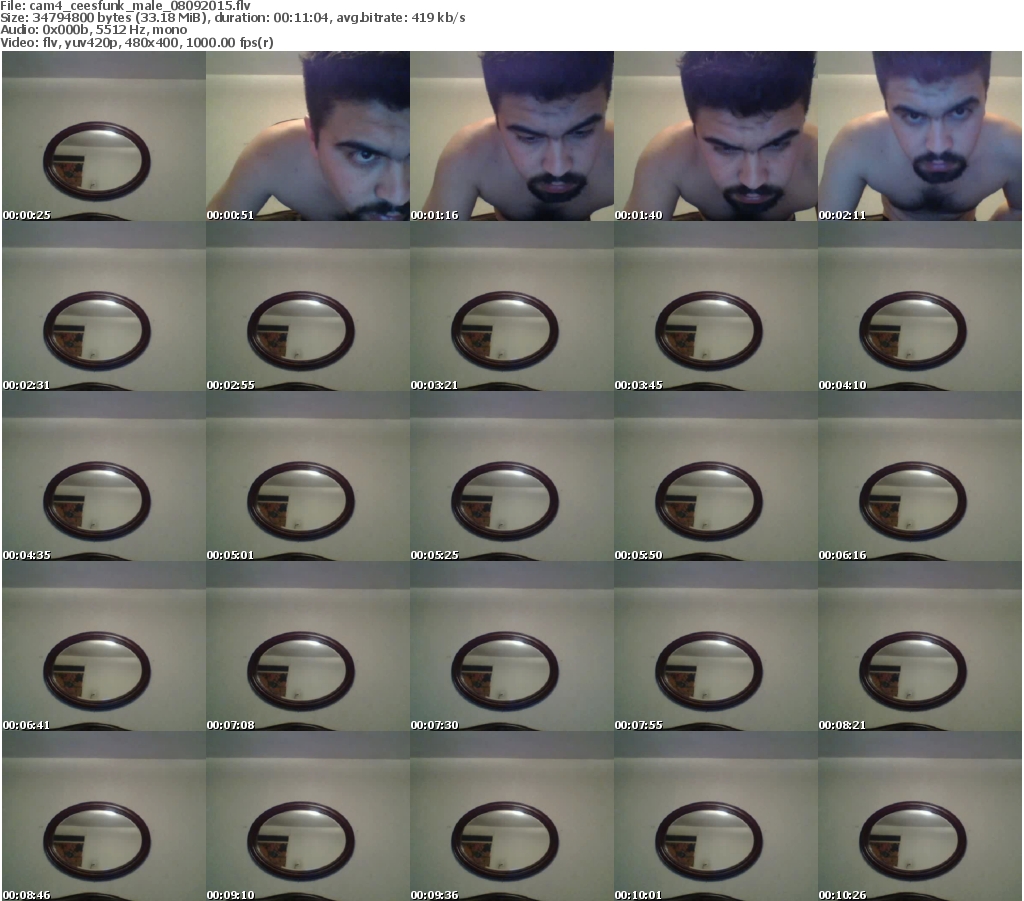Image resolution: width=1024 pixels, height=901 pixels.
Task: Click the duration value 00:11:04
Action: click(x=301, y=18)
